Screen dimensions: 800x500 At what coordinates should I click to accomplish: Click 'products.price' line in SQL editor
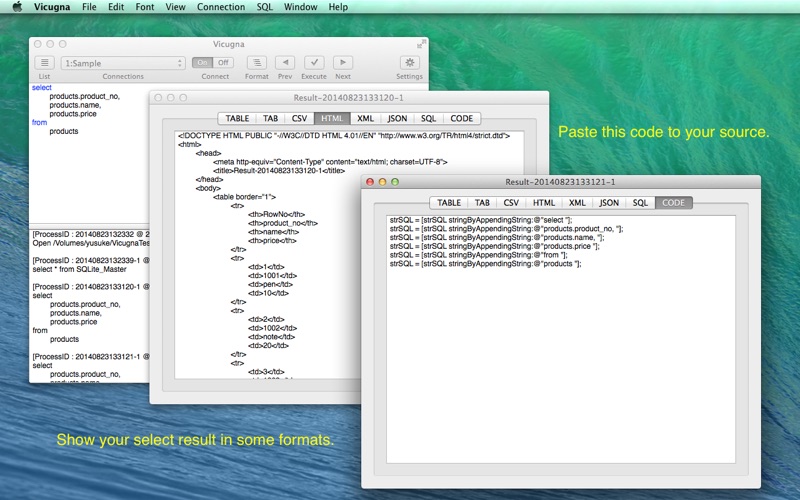(73, 114)
